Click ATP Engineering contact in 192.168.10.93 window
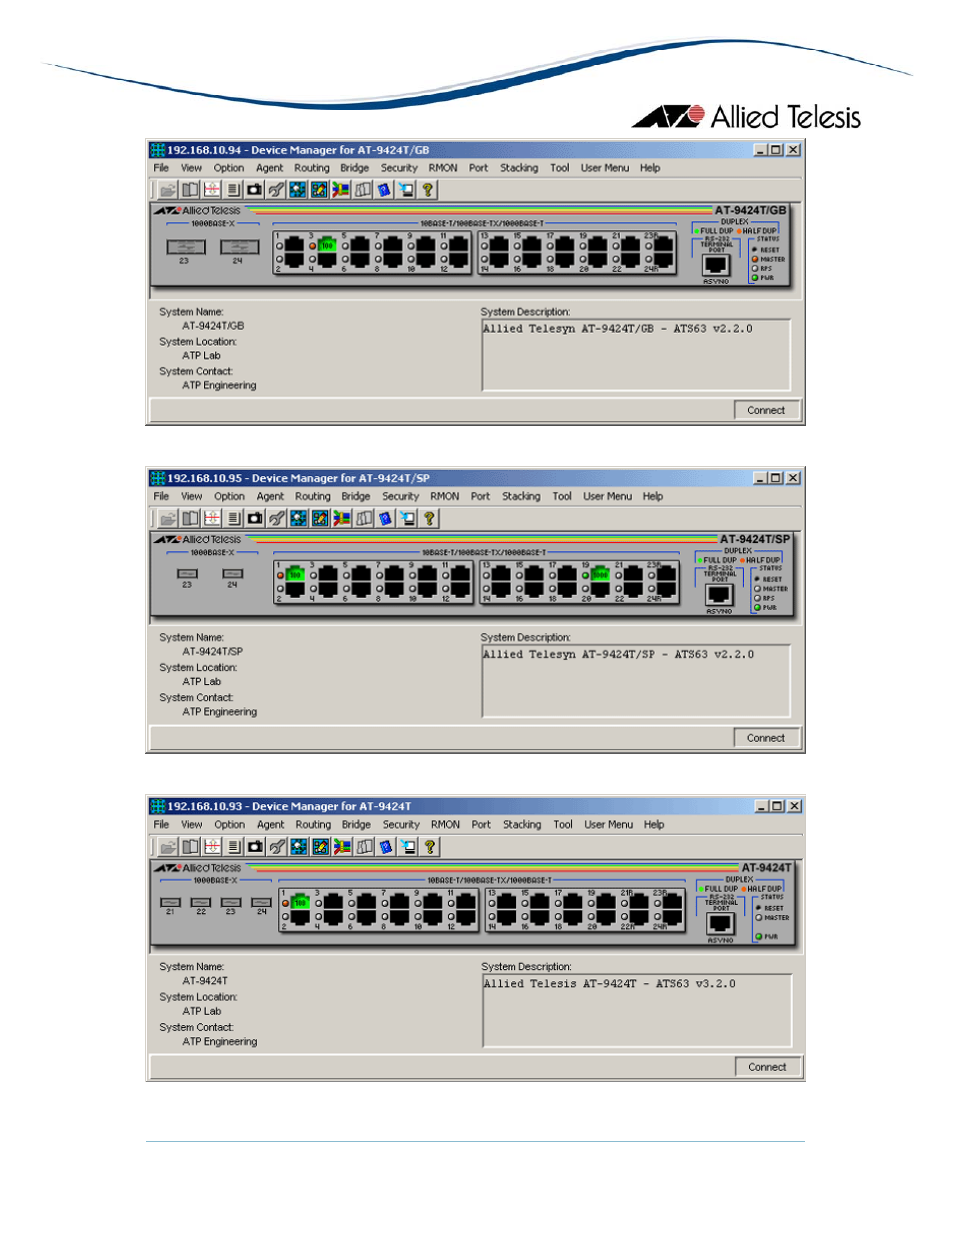954x1235 pixels. point(219,1042)
